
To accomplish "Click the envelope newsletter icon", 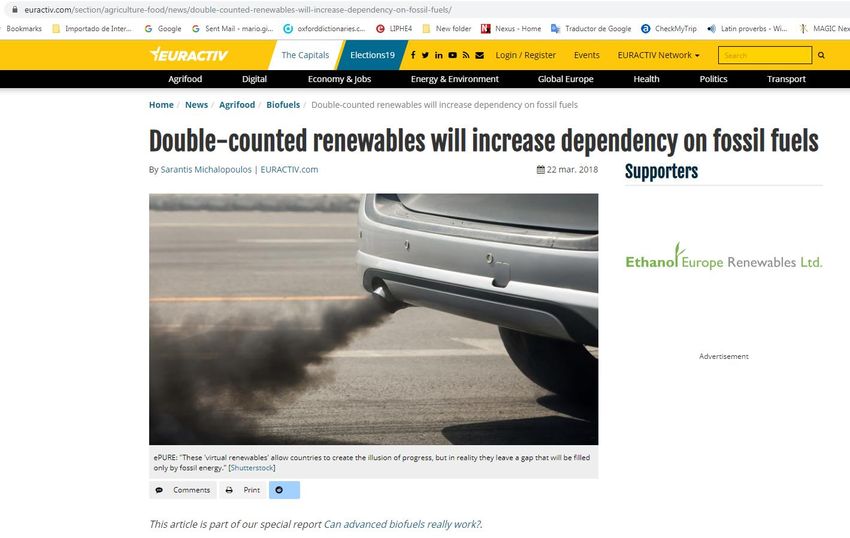I will click(x=480, y=55).
